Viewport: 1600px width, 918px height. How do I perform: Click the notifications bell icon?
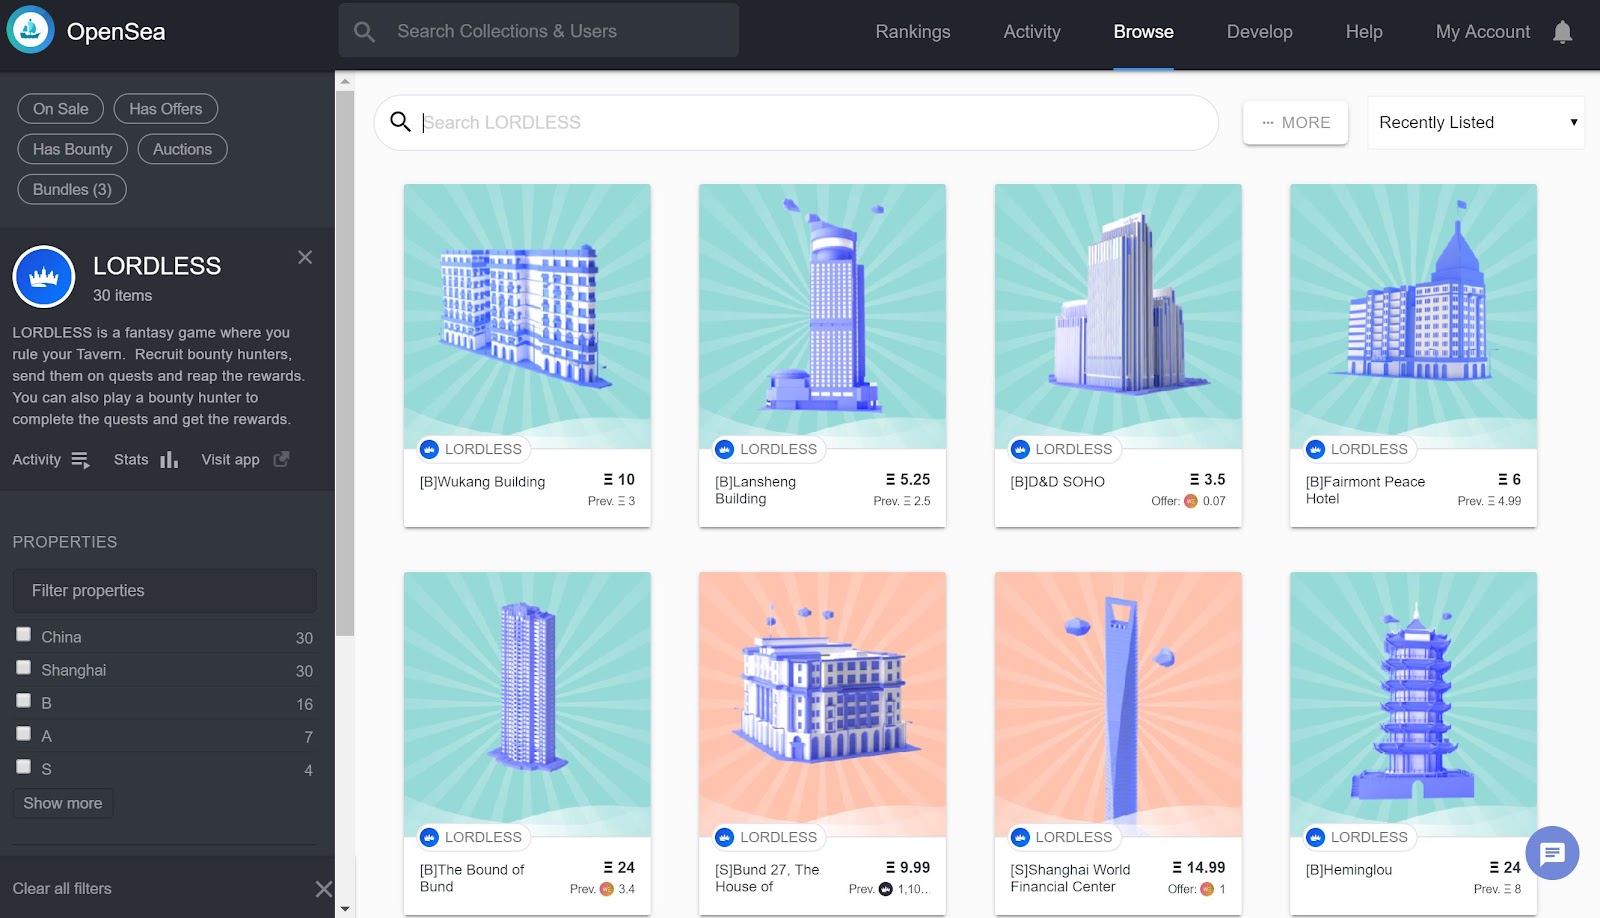click(x=1562, y=32)
